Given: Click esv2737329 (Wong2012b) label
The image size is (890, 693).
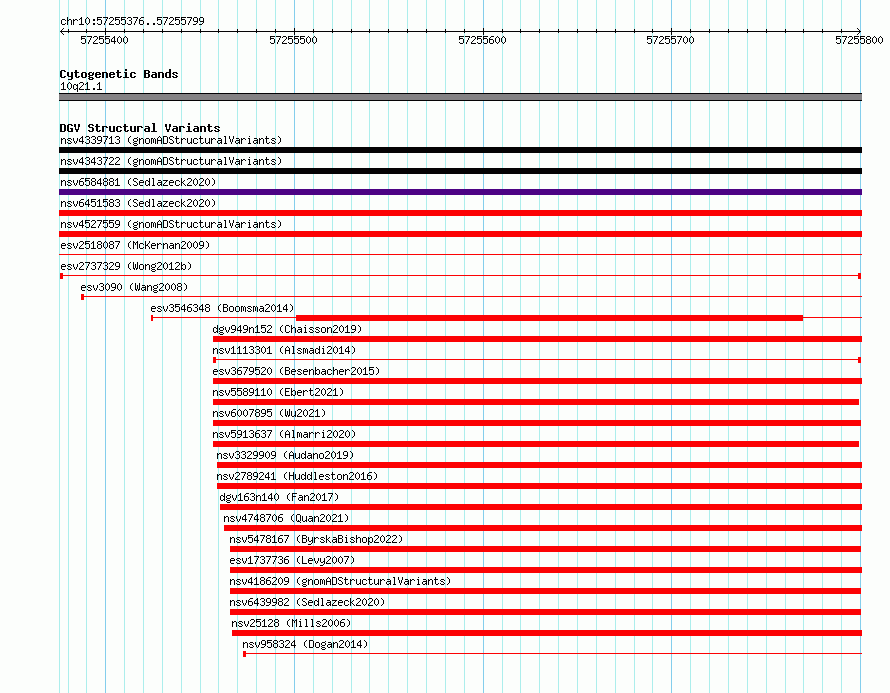Looking at the screenshot, I should click(x=126, y=266).
